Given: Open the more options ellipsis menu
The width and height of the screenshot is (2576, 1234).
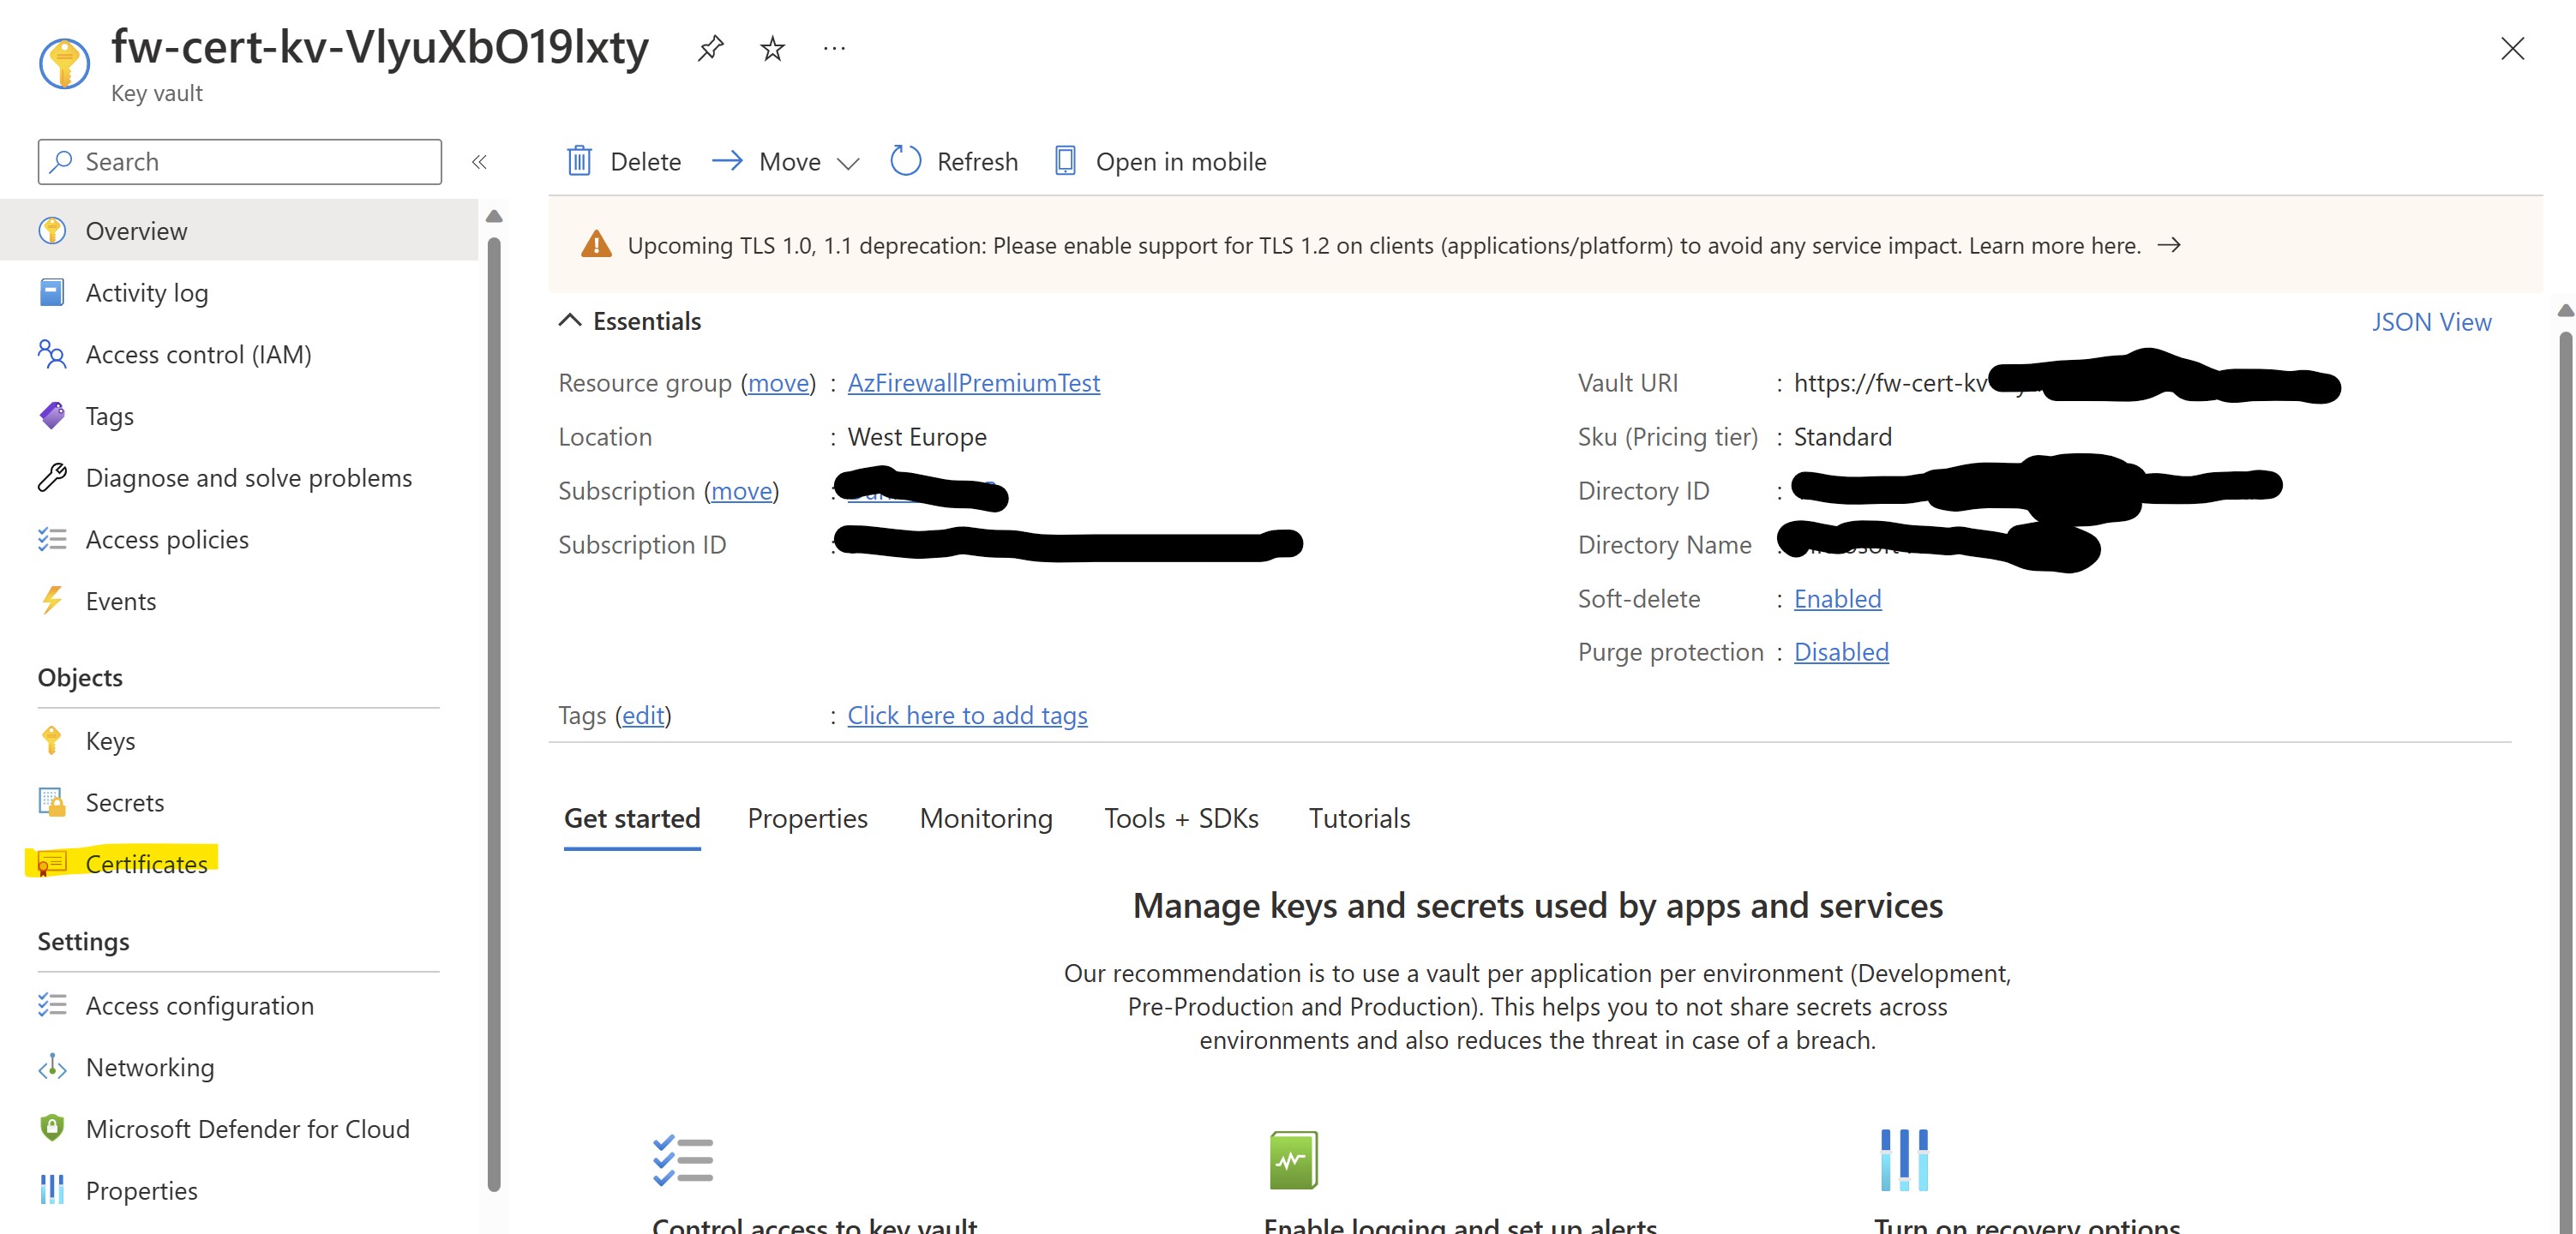Looking at the screenshot, I should pyautogui.click(x=834, y=48).
